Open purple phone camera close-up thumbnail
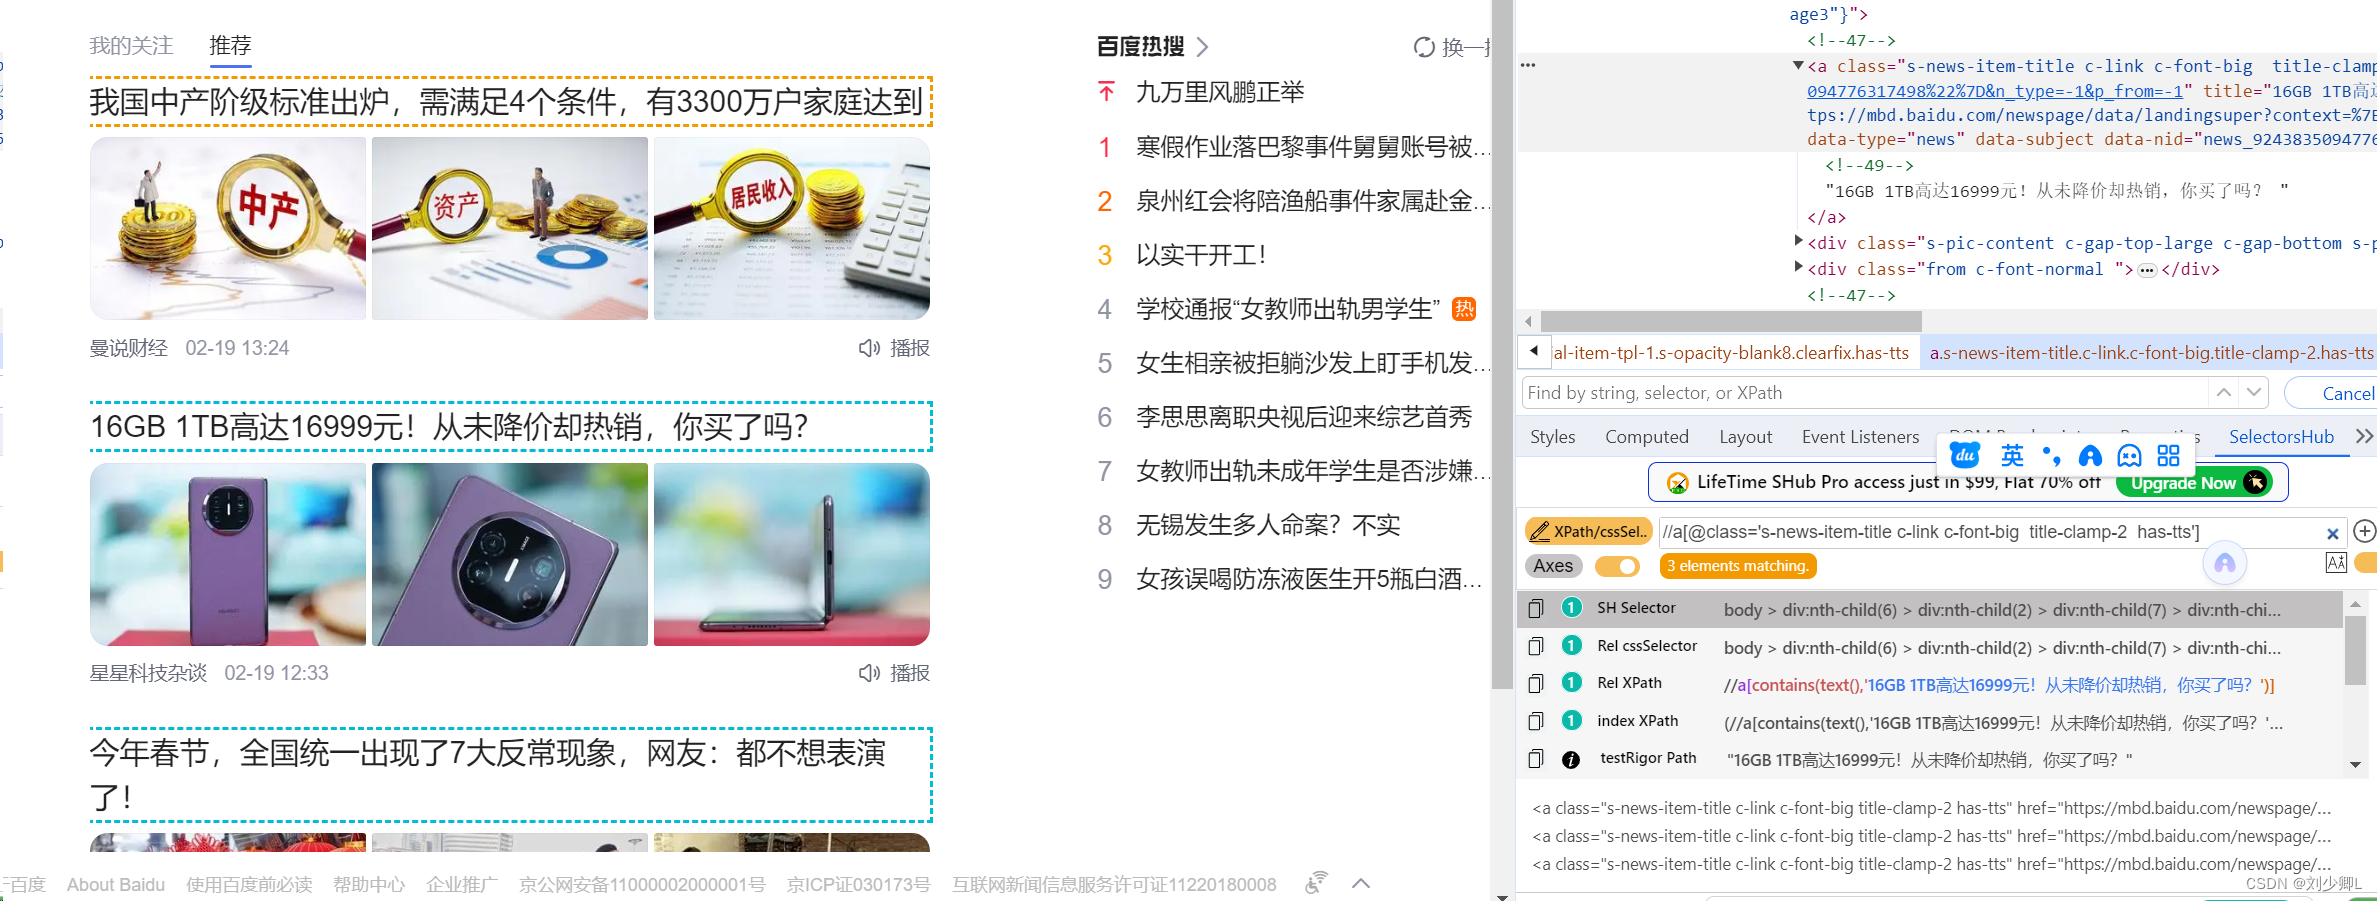Viewport: 2377px width, 901px height. click(x=510, y=554)
